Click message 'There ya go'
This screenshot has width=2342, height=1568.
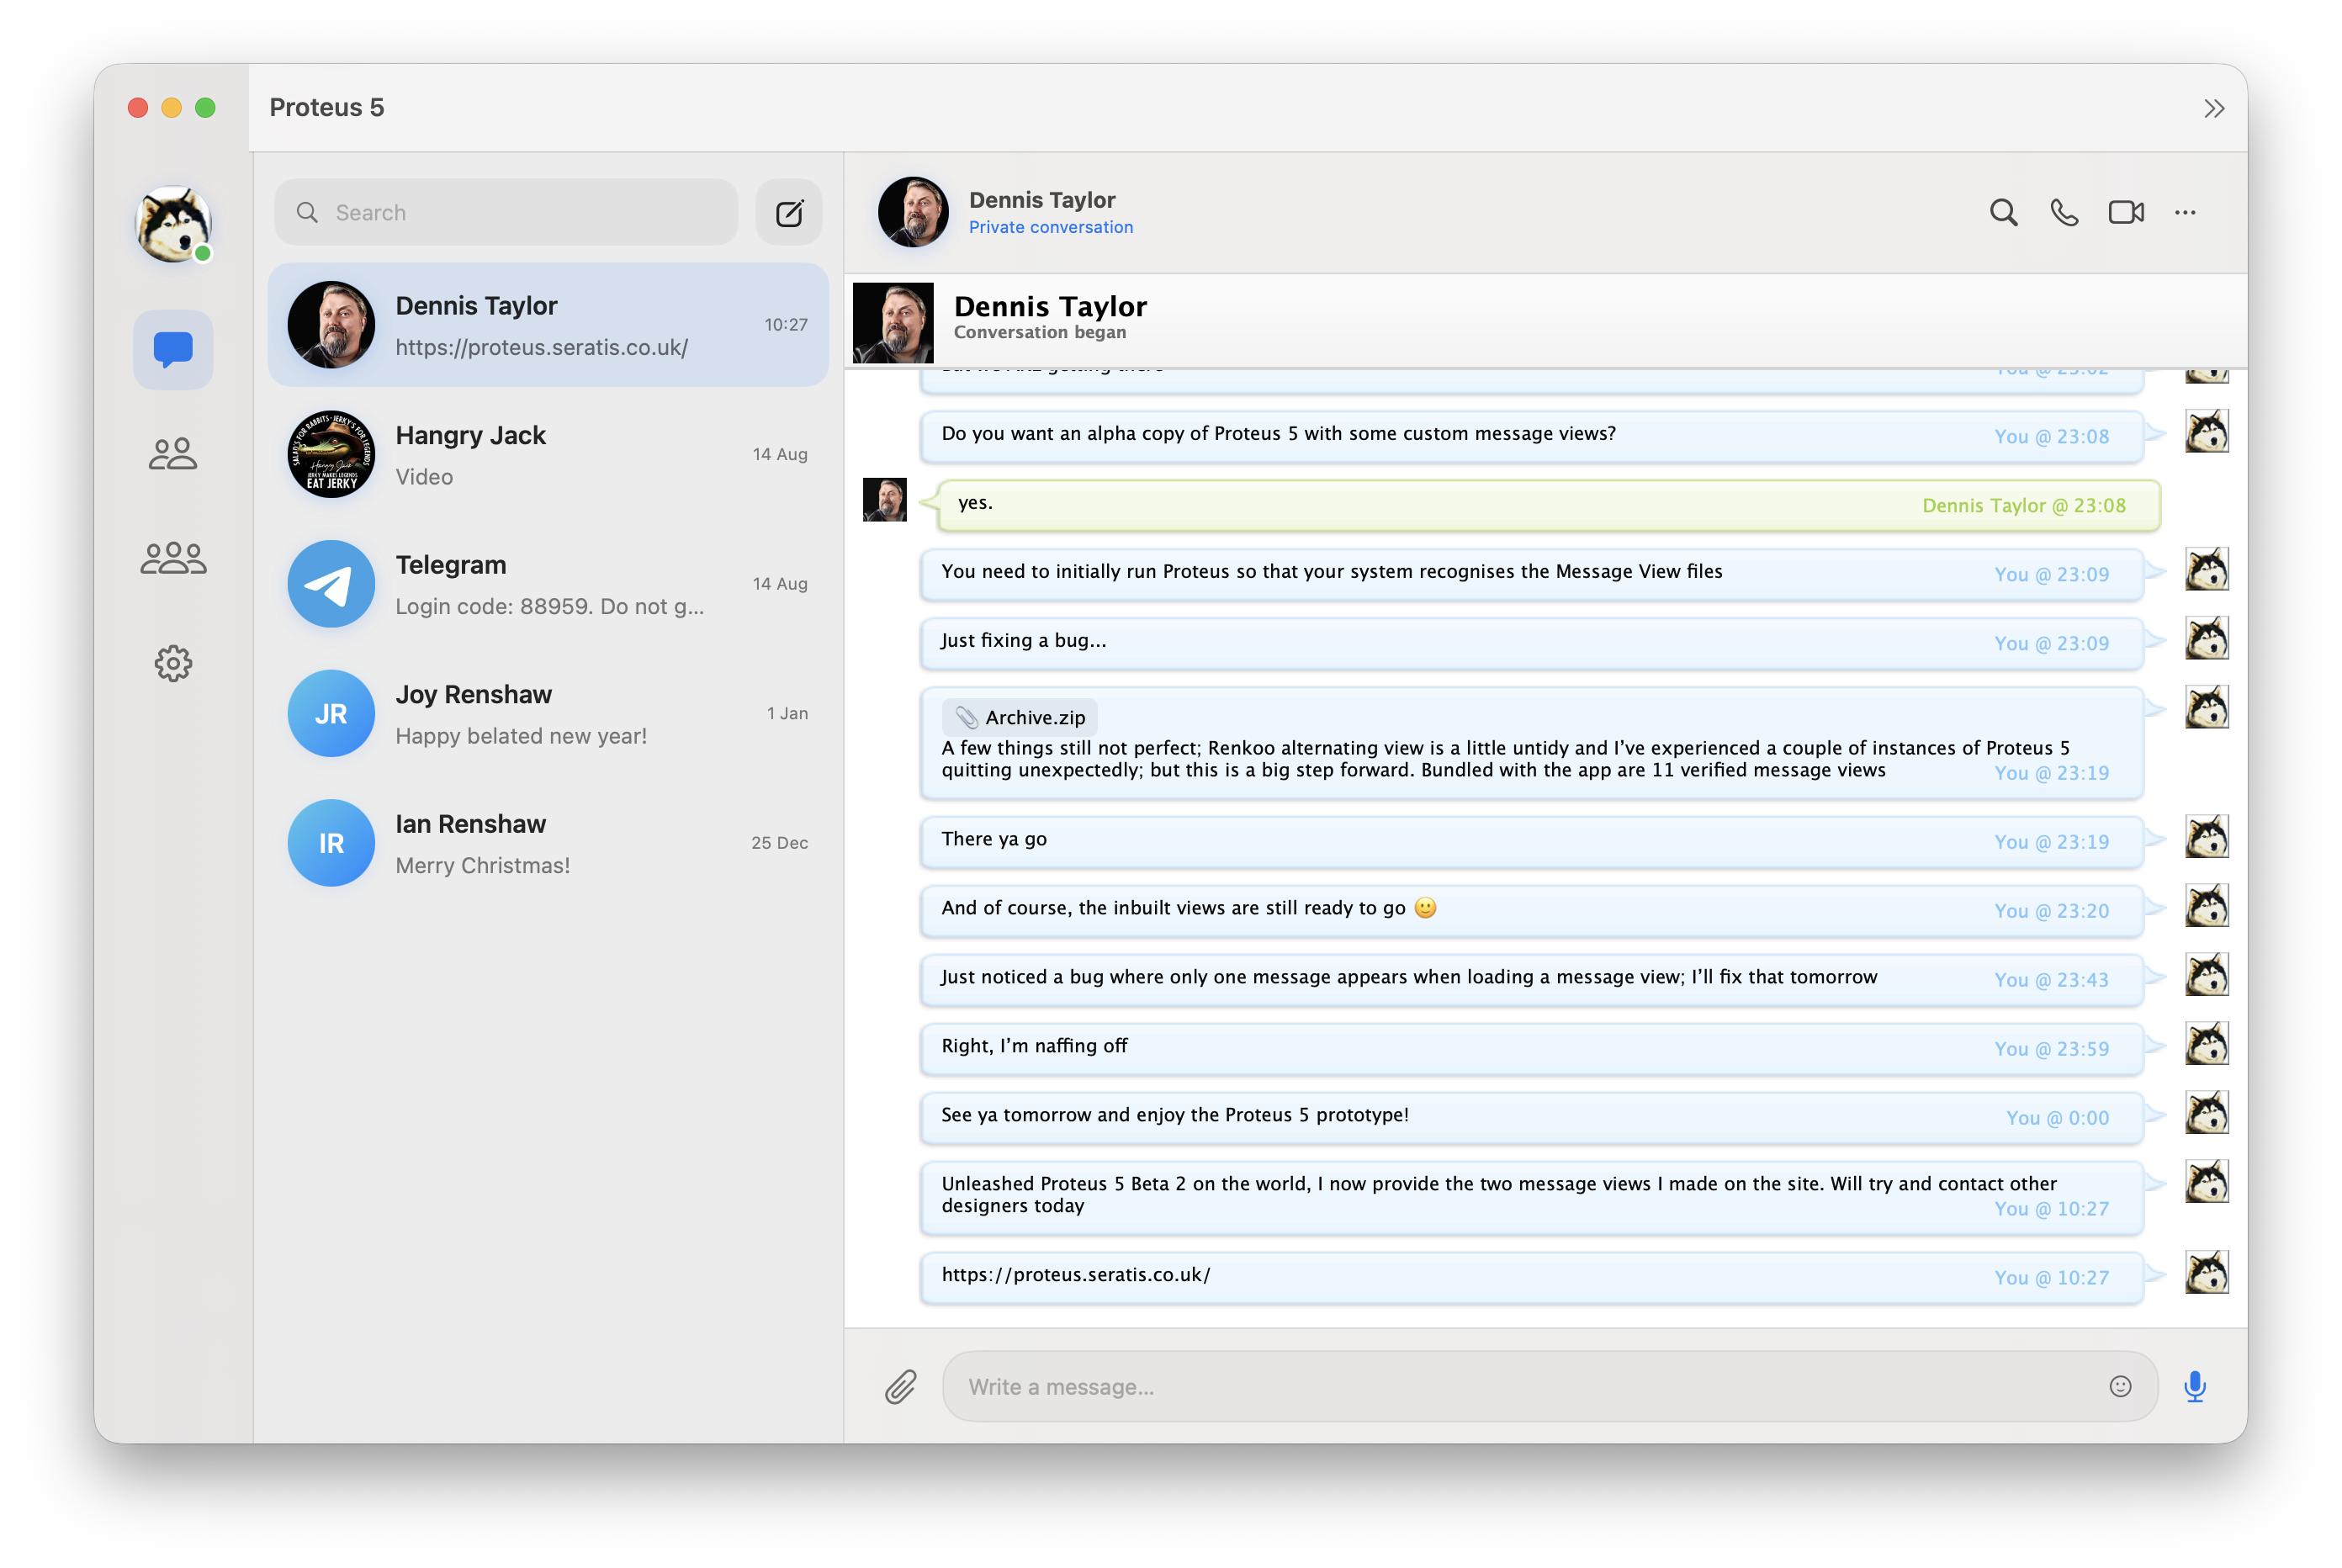point(1531,842)
